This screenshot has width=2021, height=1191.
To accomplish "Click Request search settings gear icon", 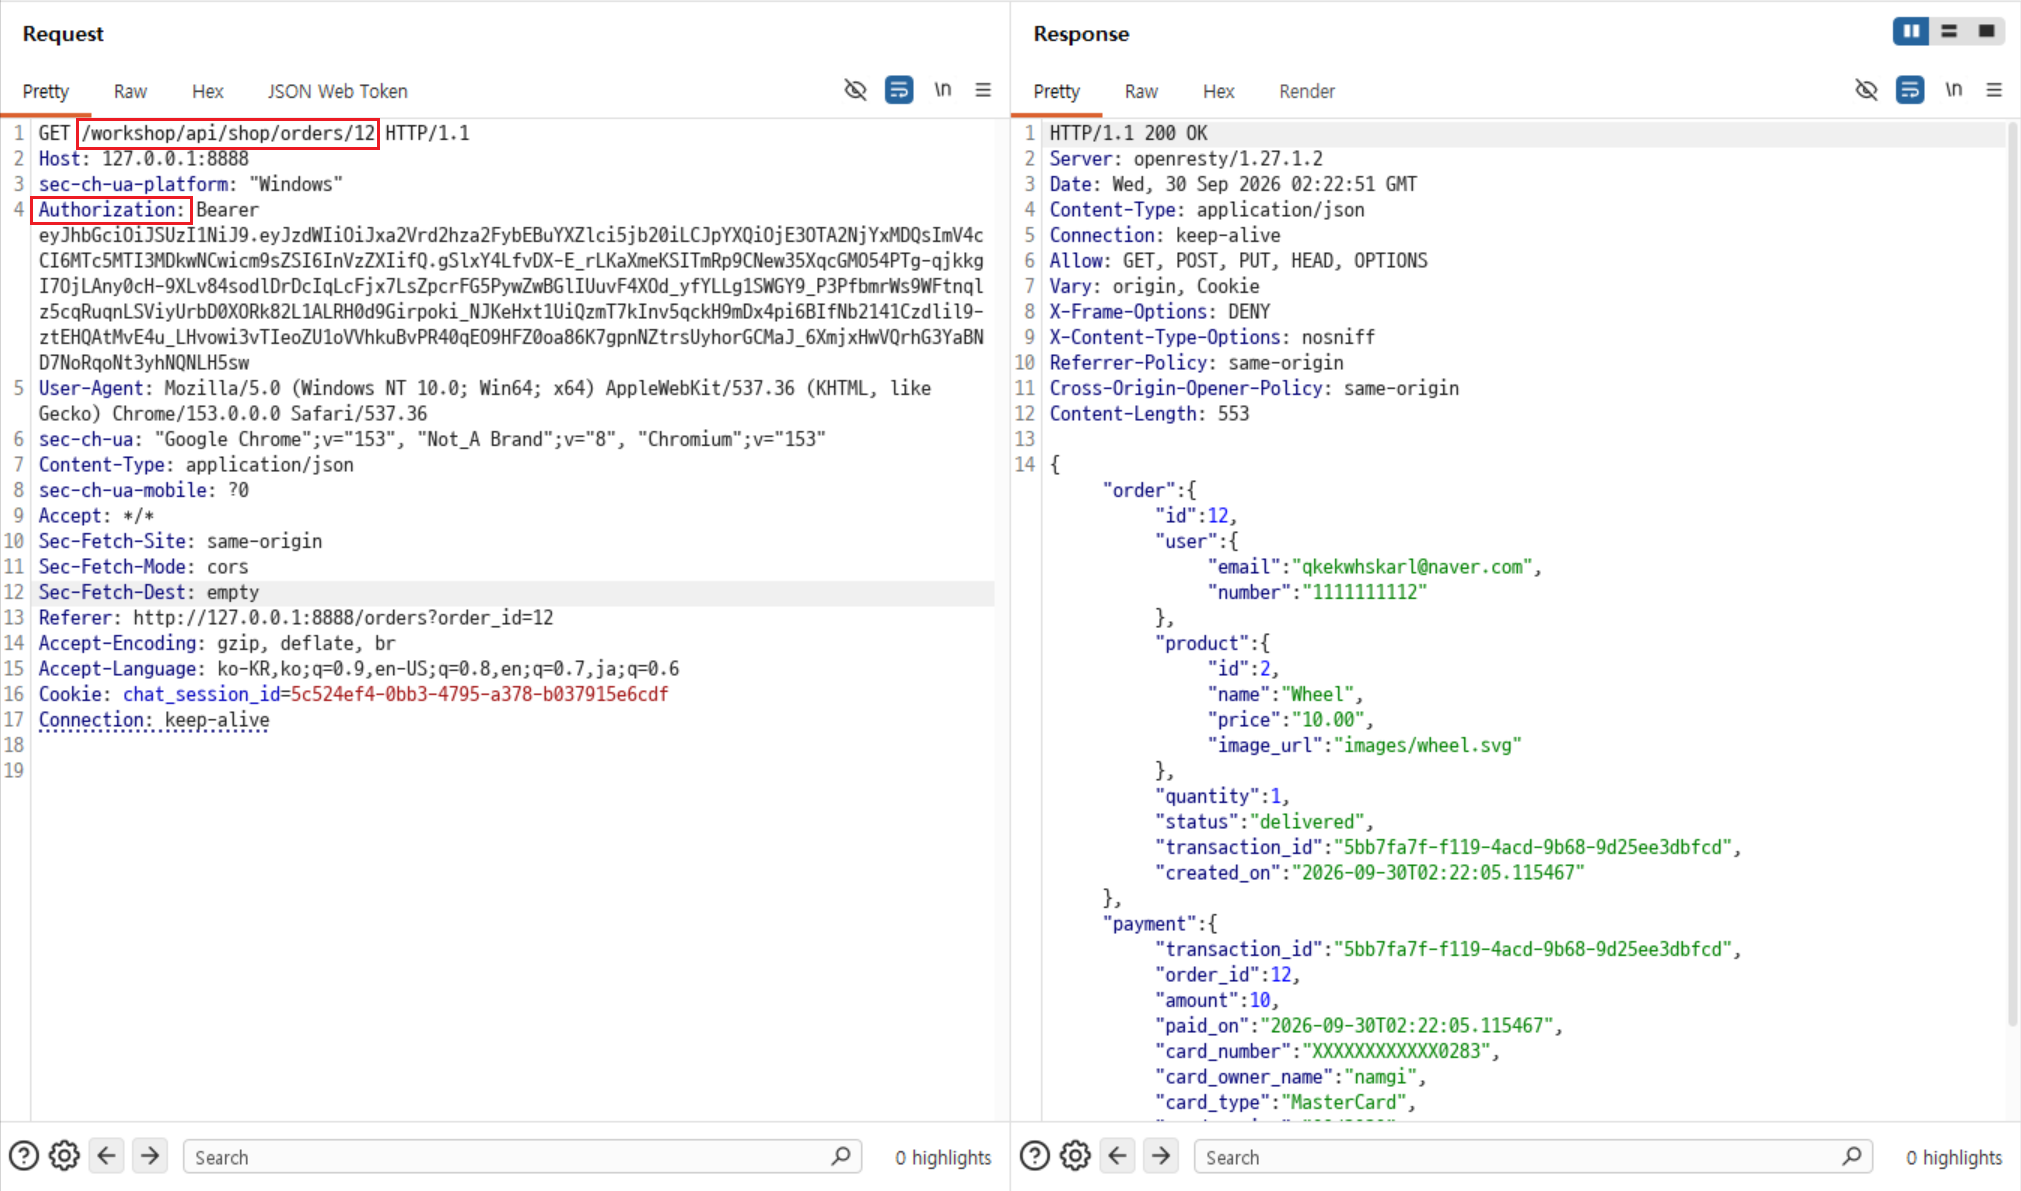I will [64, 1156].
